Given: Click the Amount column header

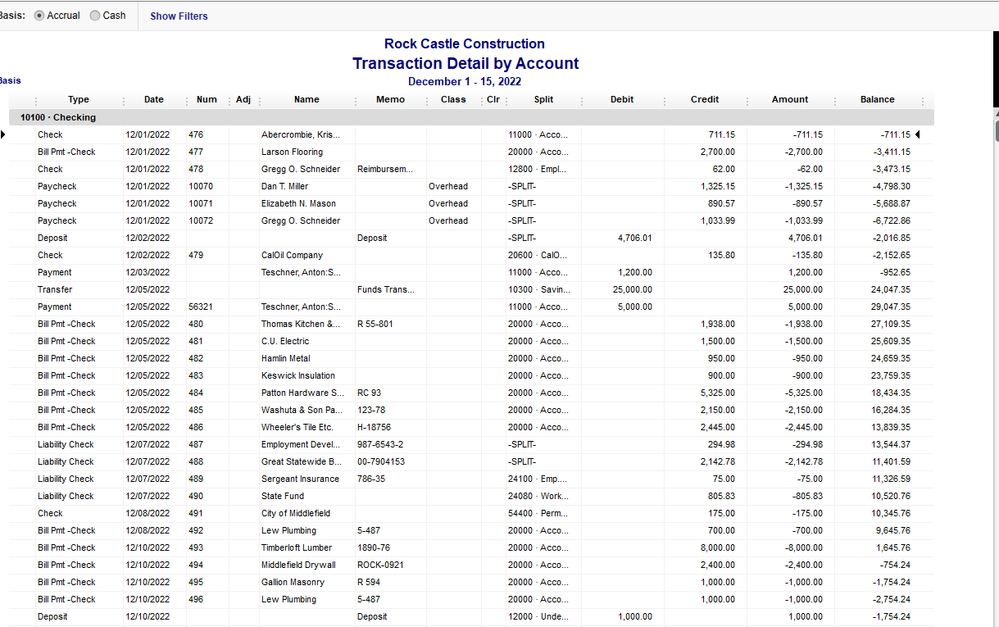Looking at the screenshot, I should (x=789, y=100).
